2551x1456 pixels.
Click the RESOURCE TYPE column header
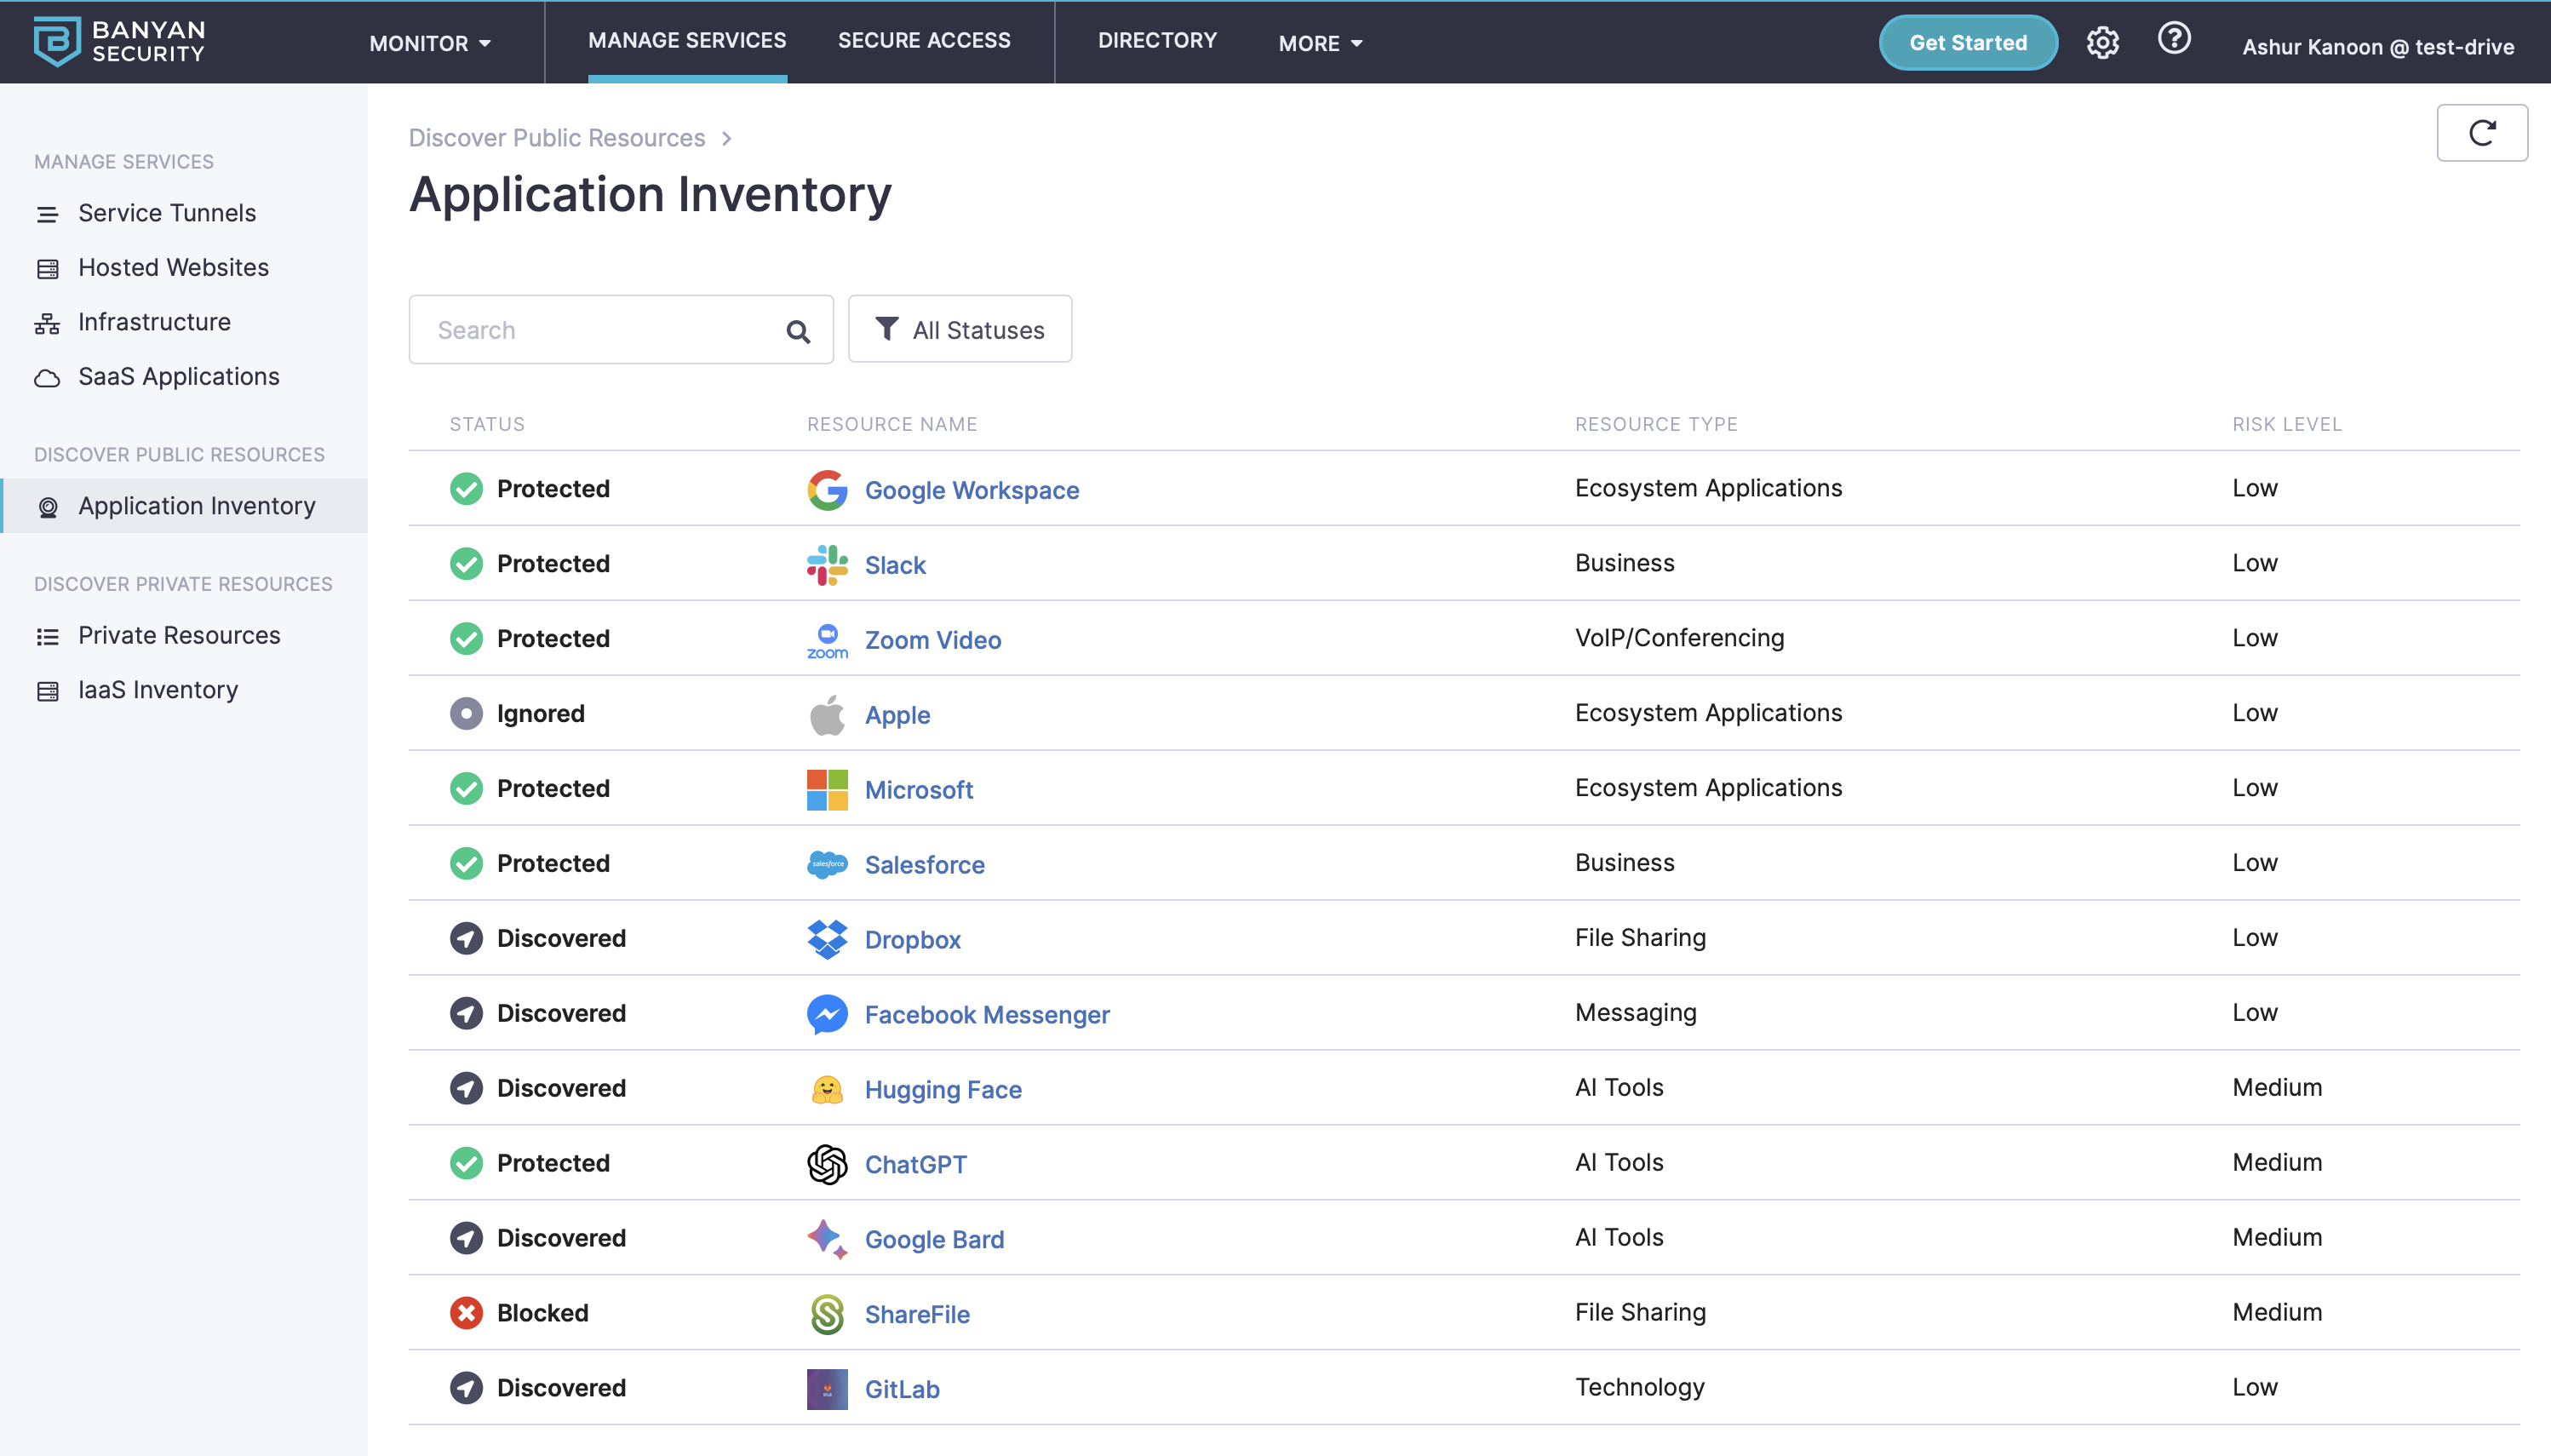pos(1656,424)
